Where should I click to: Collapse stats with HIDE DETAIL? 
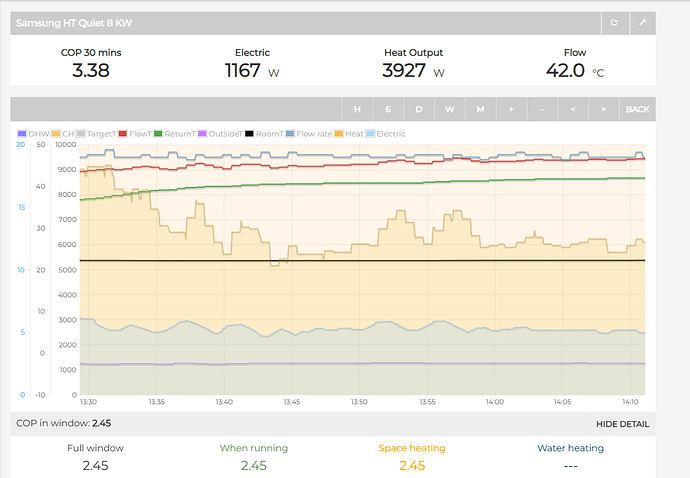coord(623,424)
